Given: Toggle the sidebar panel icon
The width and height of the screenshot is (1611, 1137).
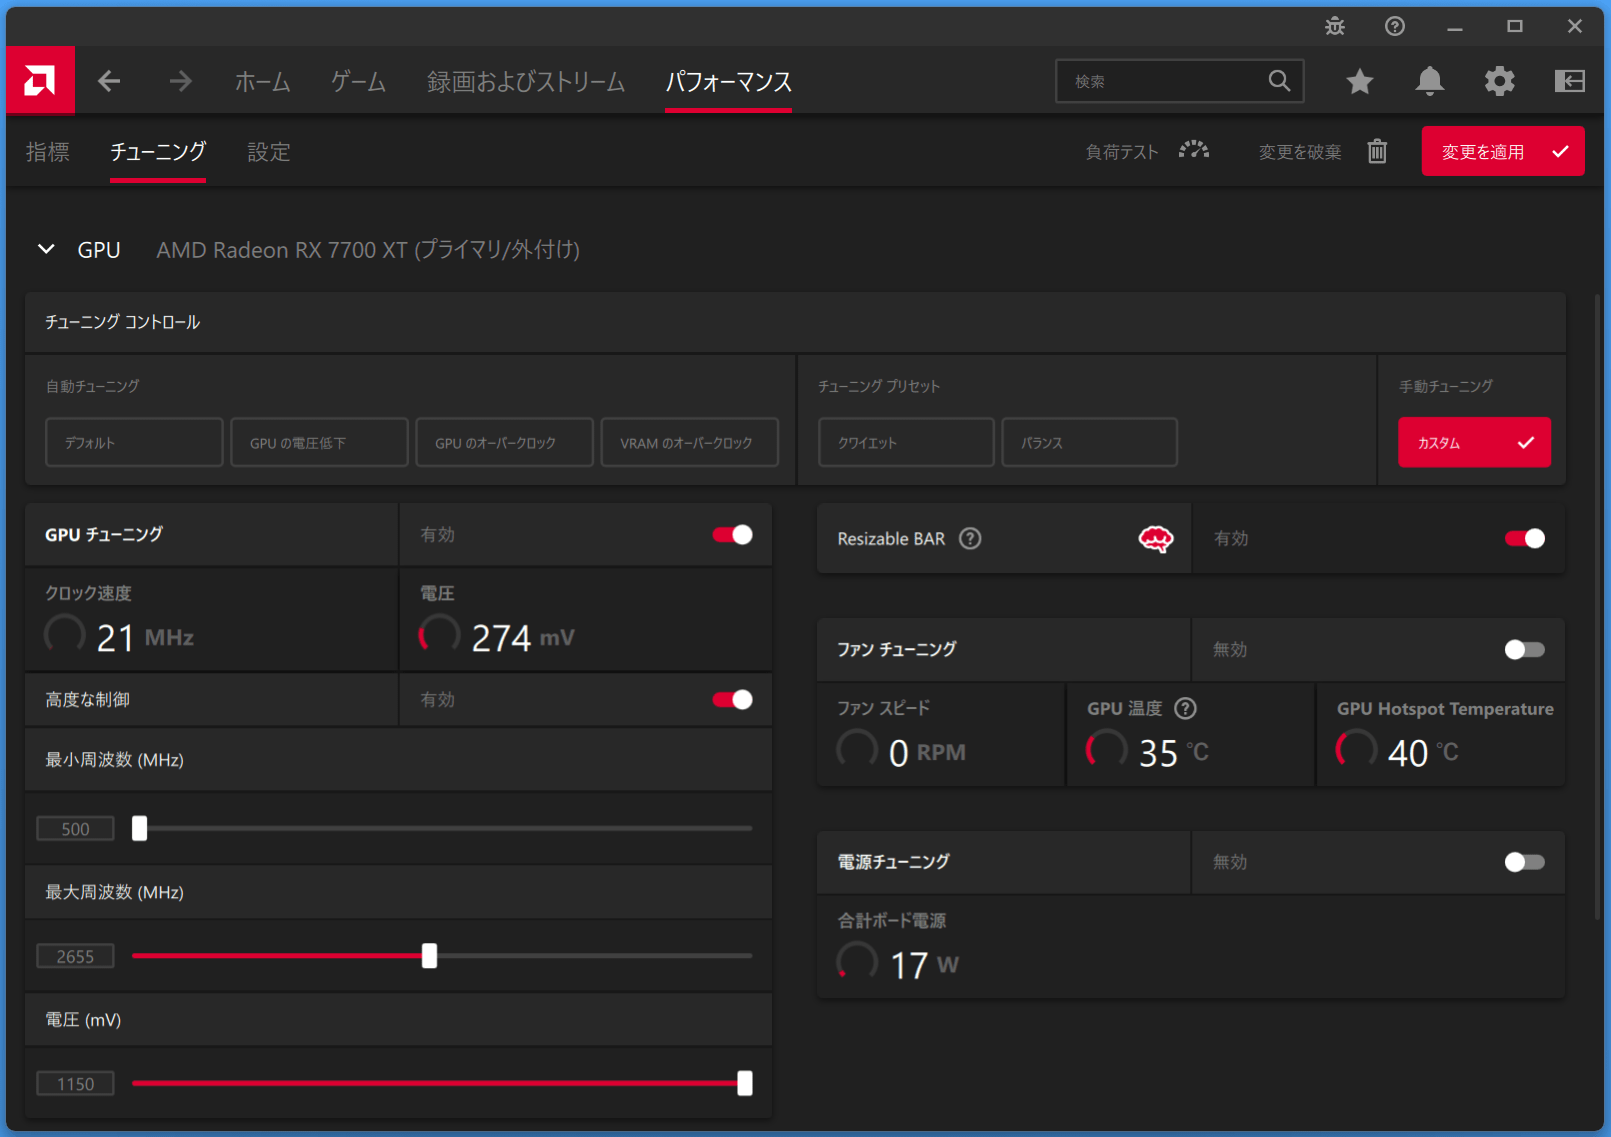Looking at the screenshot, I should pyautogui.click(x=1569, y=81).
